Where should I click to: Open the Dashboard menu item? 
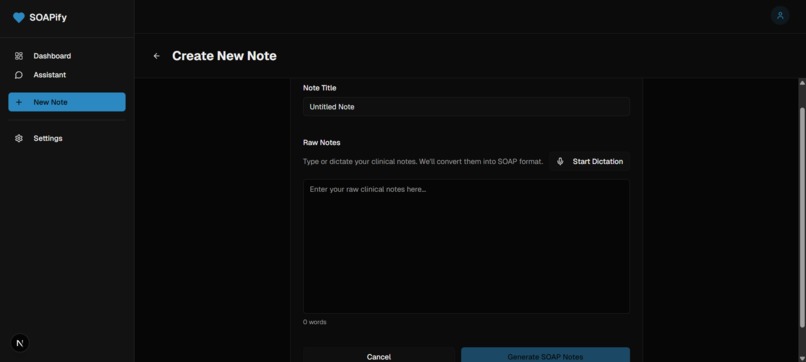(67, 56)
